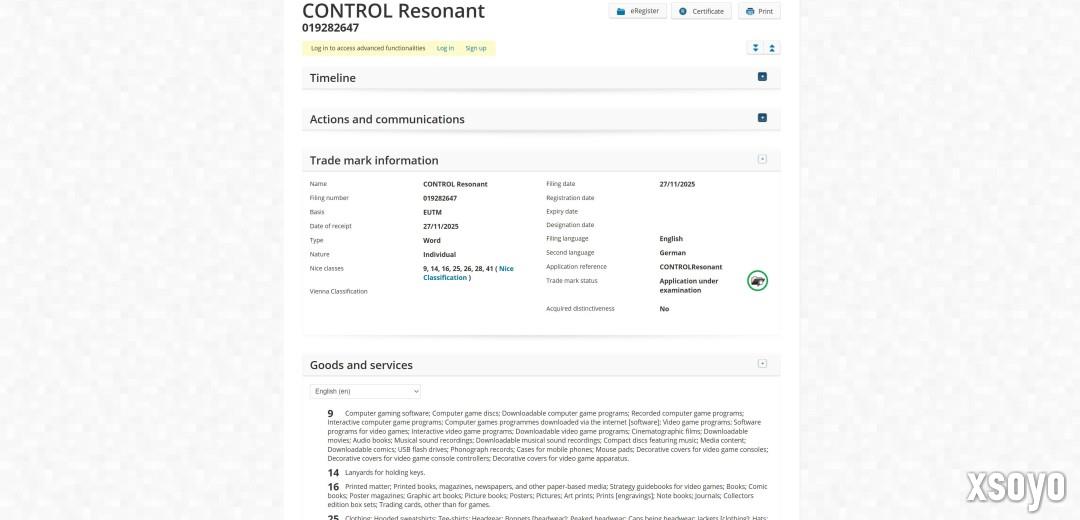Click the trade mark status folder icon
This screenshot has width=1080, height=520.
(x=757, y=281)
